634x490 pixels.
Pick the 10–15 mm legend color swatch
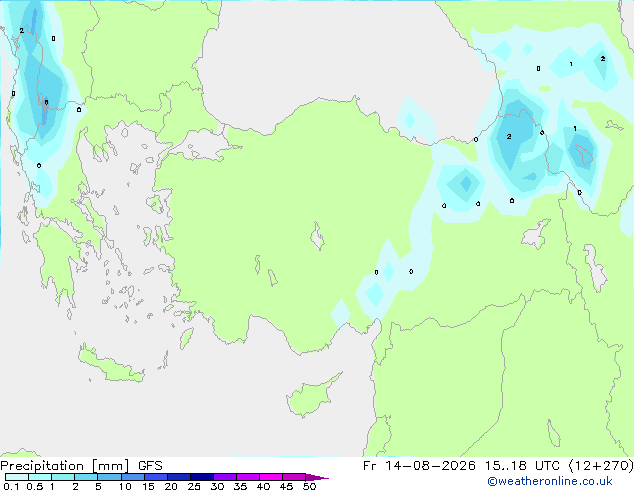click(x=132, y=477)
